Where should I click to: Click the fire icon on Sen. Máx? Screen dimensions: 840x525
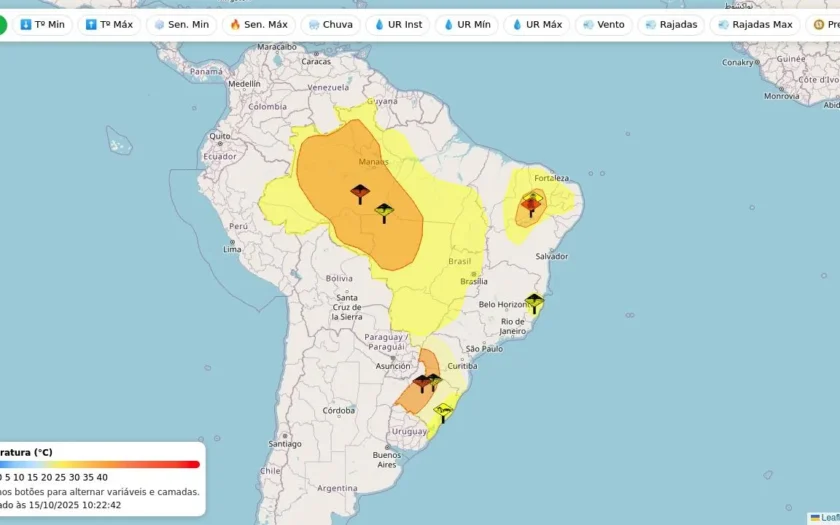point(235,25)
